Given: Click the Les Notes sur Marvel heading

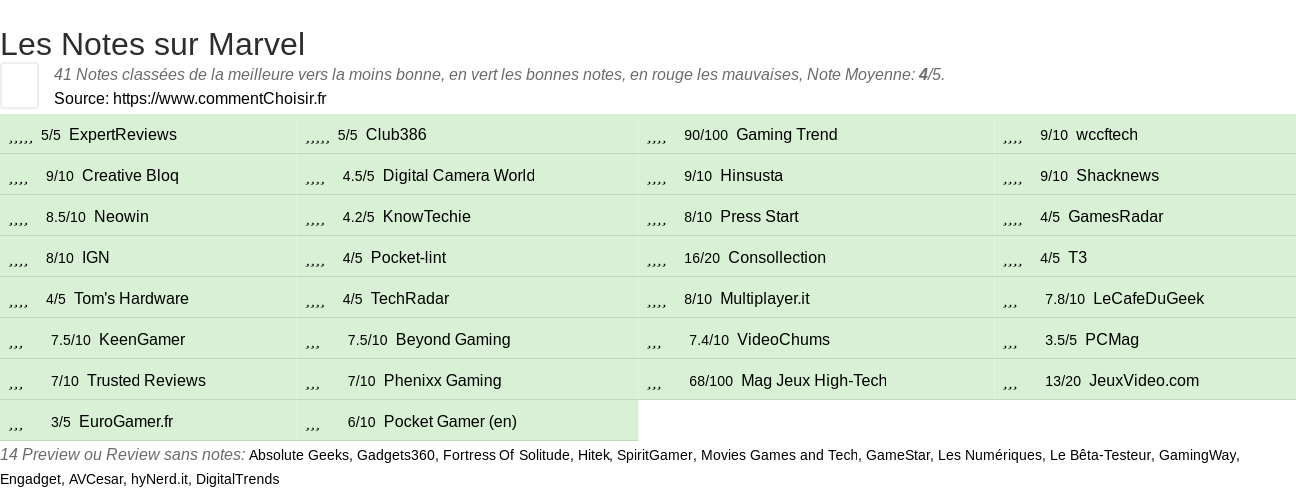Looking at the screenshot, I should pos(152,44).
